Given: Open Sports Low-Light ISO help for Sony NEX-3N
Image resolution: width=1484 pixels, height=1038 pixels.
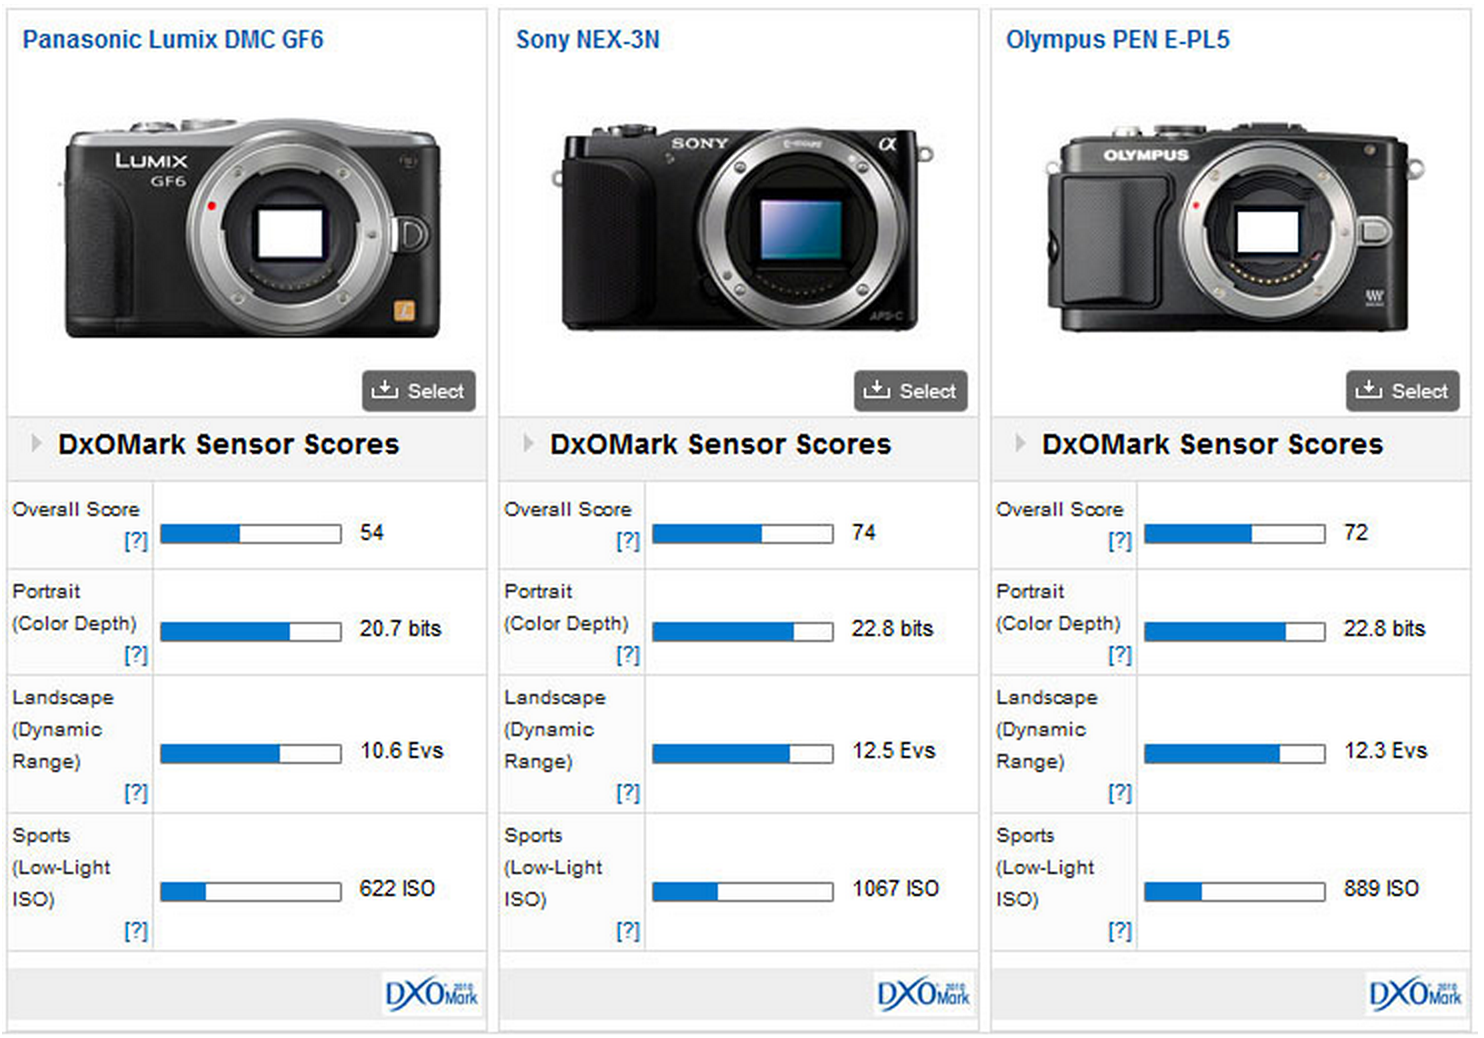Looking at the screenshot, I should pyautogui.click(x=628, y=931).
